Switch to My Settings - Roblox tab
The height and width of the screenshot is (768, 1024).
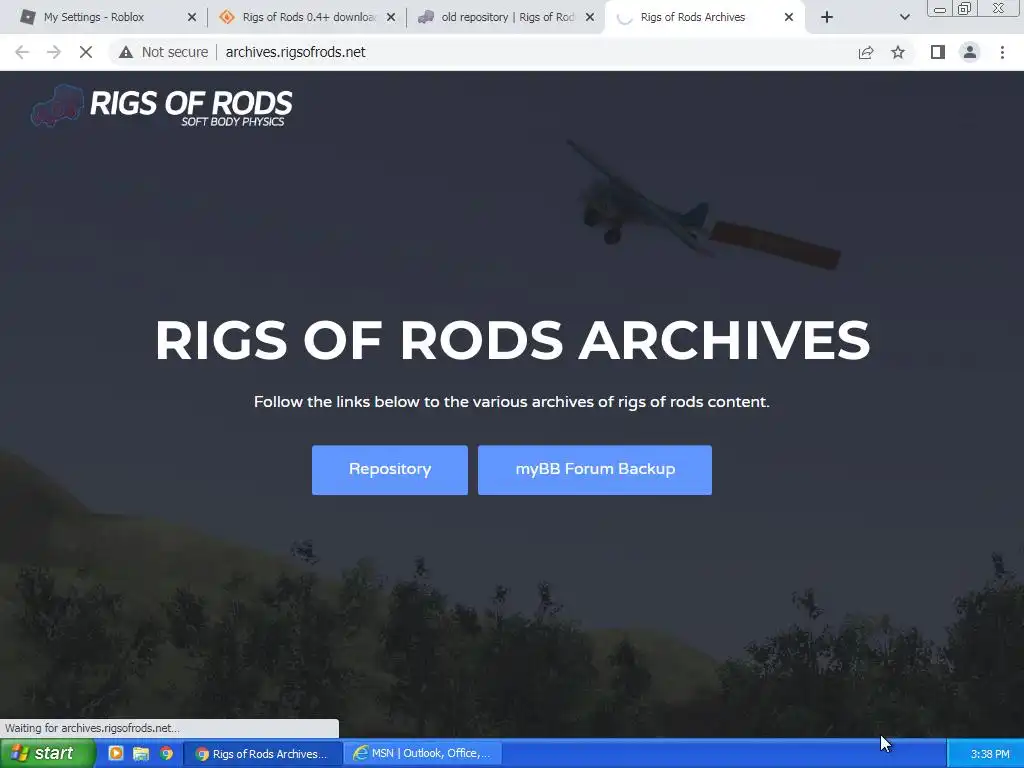(93, 17)
